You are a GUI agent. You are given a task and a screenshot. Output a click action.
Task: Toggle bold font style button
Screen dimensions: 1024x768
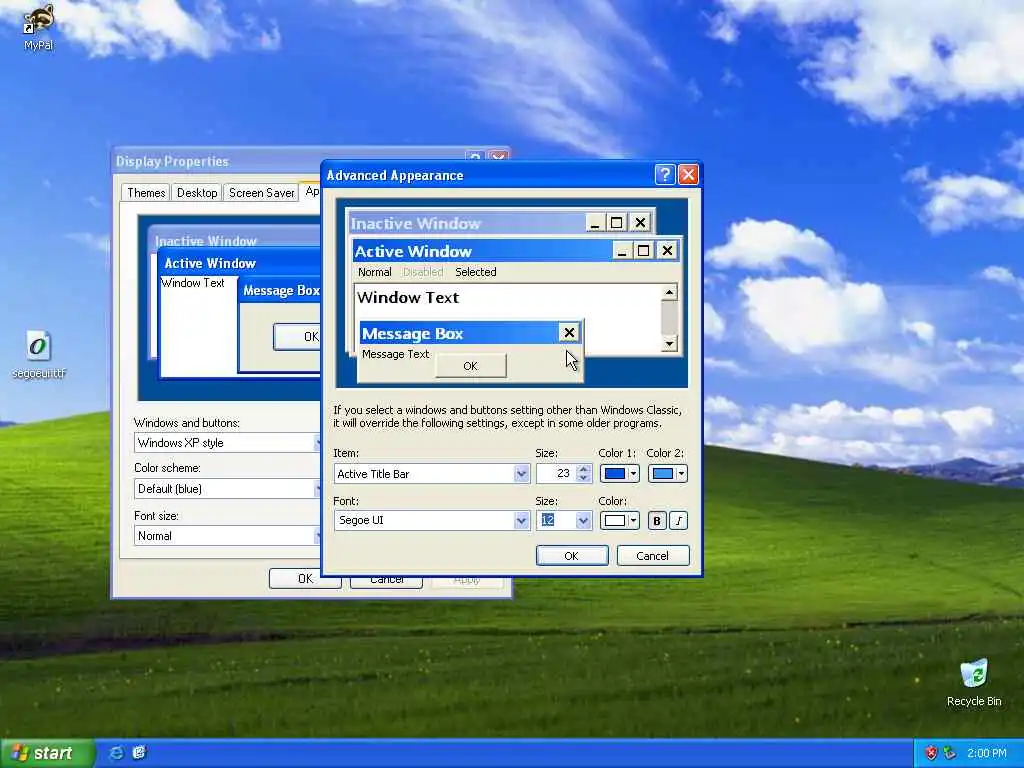pos(657,520)
